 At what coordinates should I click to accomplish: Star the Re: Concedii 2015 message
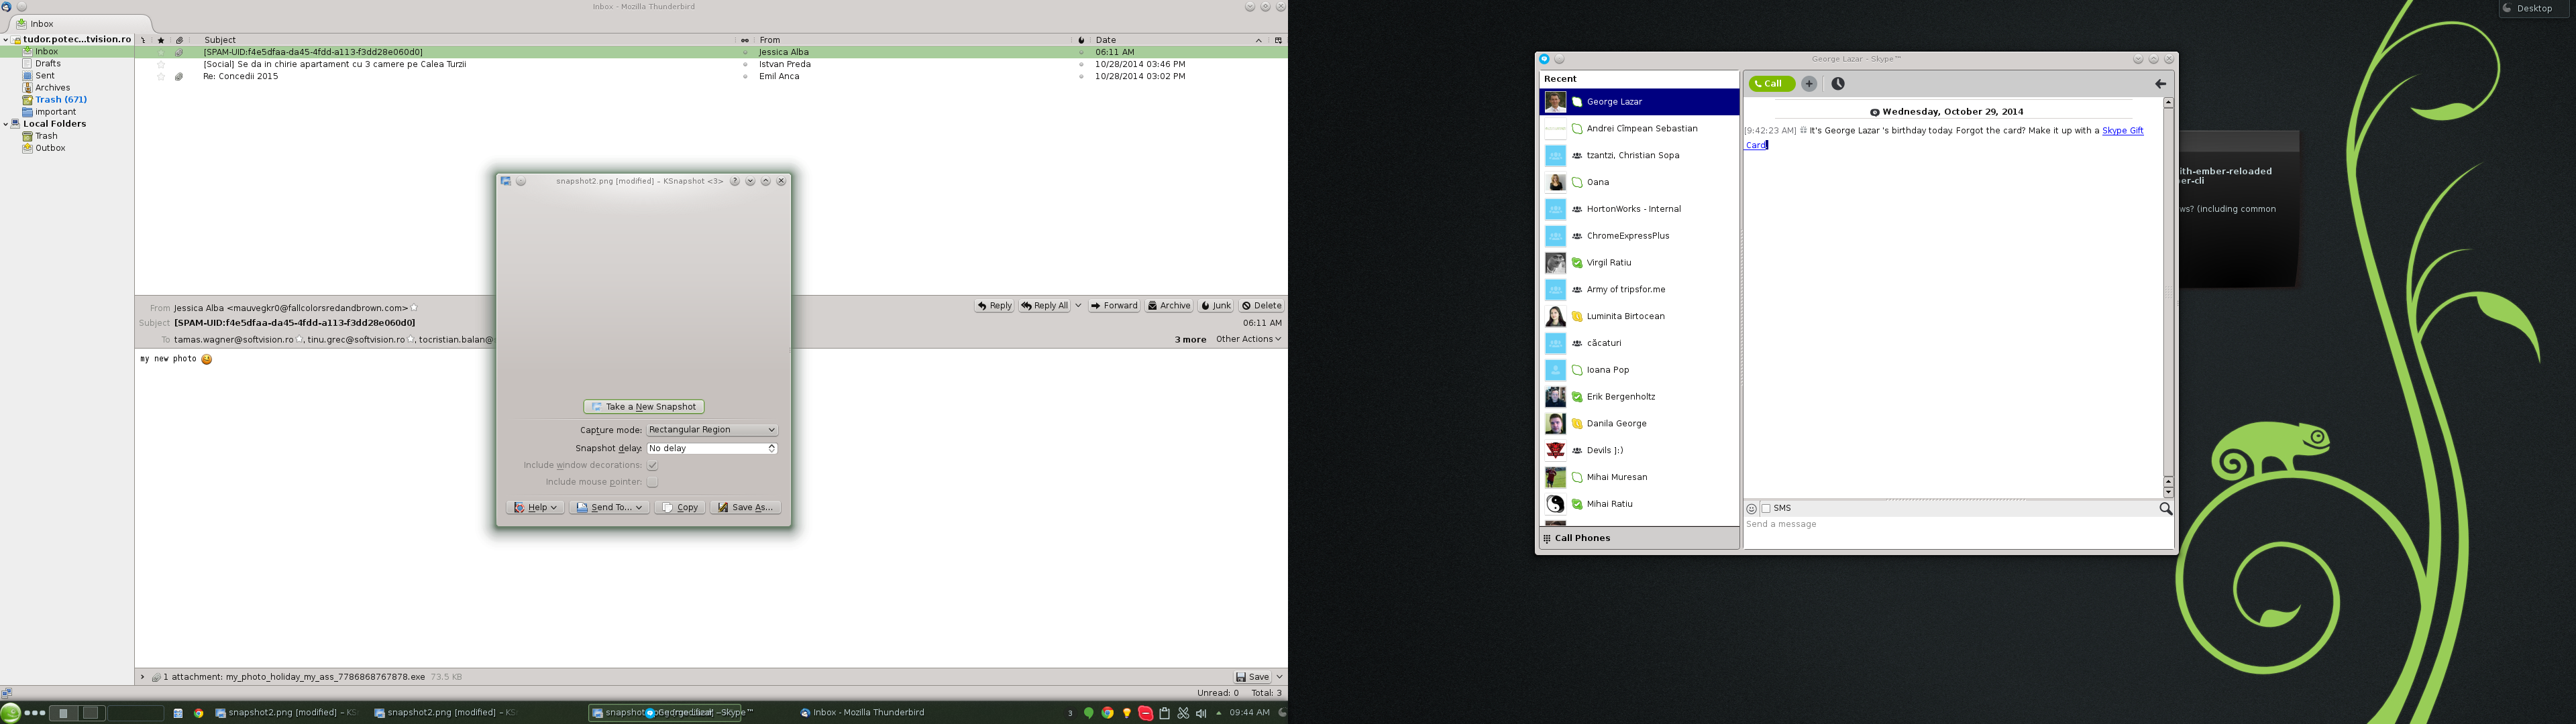point(161,76)
